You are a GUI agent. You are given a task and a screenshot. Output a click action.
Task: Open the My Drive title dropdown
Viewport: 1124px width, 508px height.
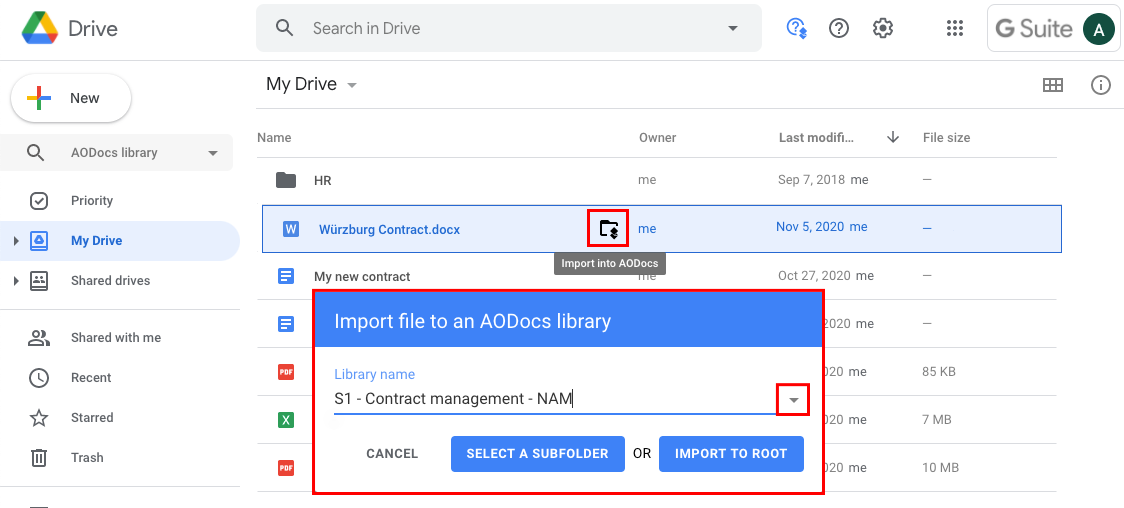click(352, 85)
